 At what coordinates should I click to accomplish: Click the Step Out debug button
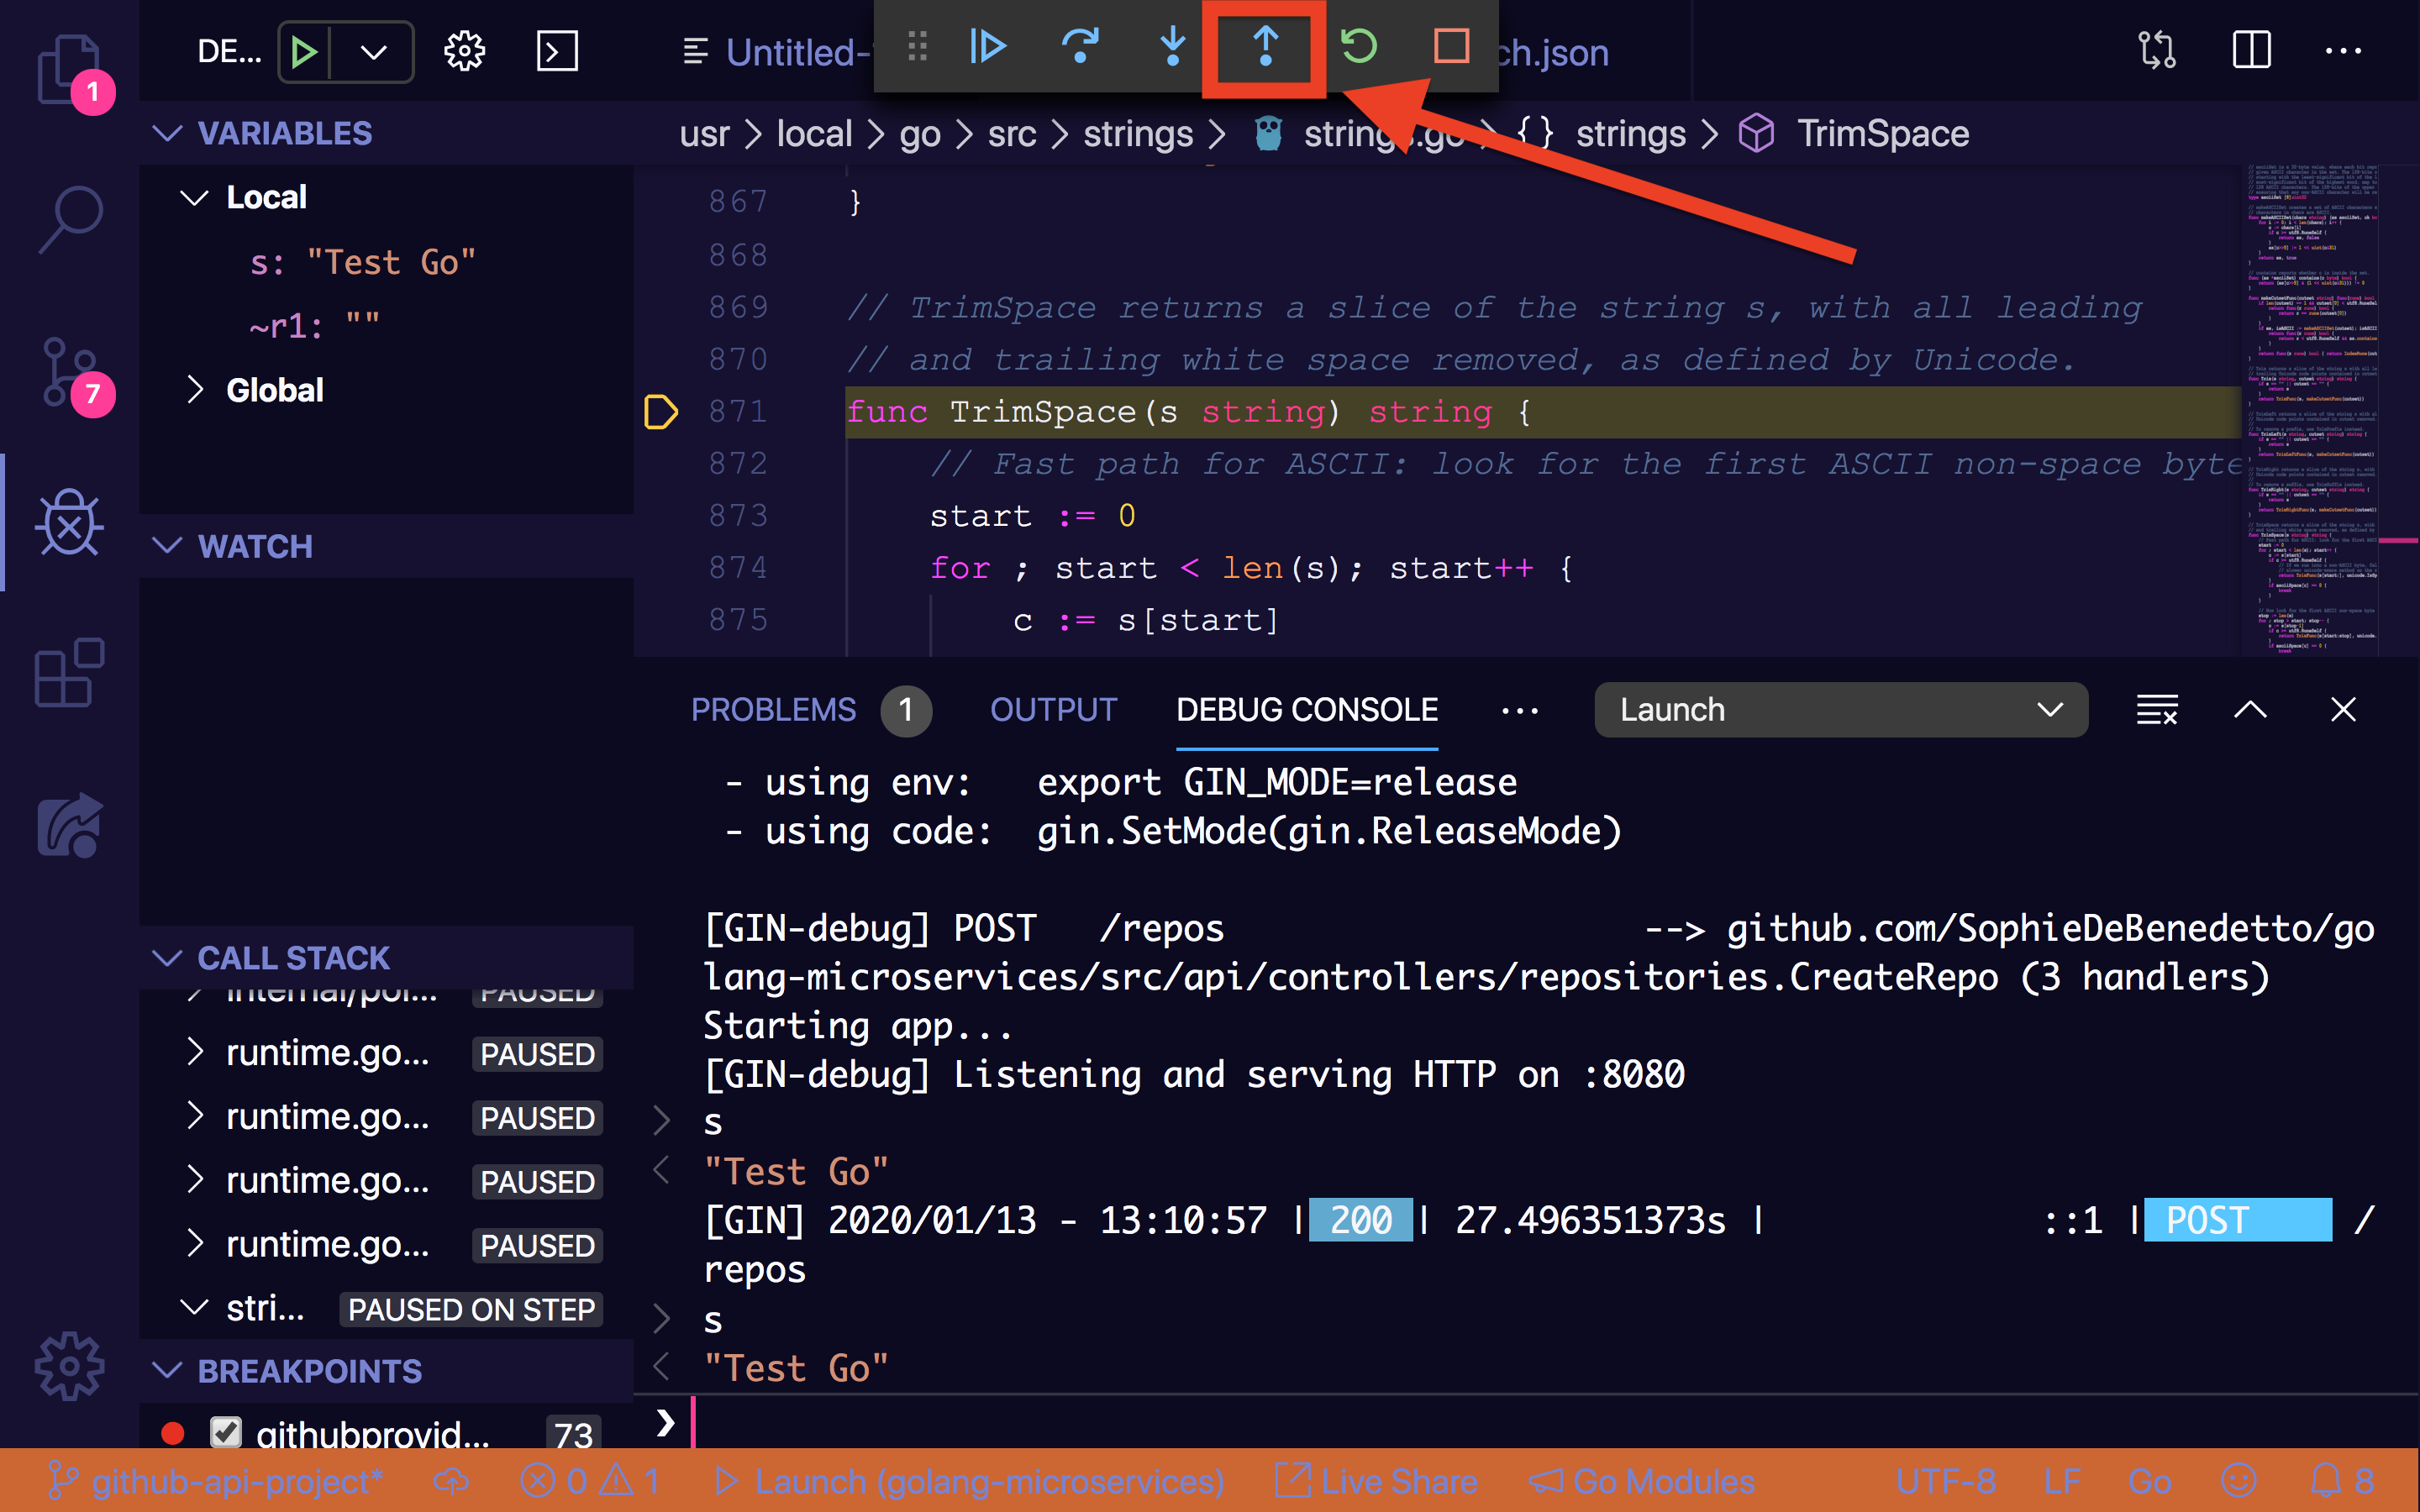coord(1265,47)
